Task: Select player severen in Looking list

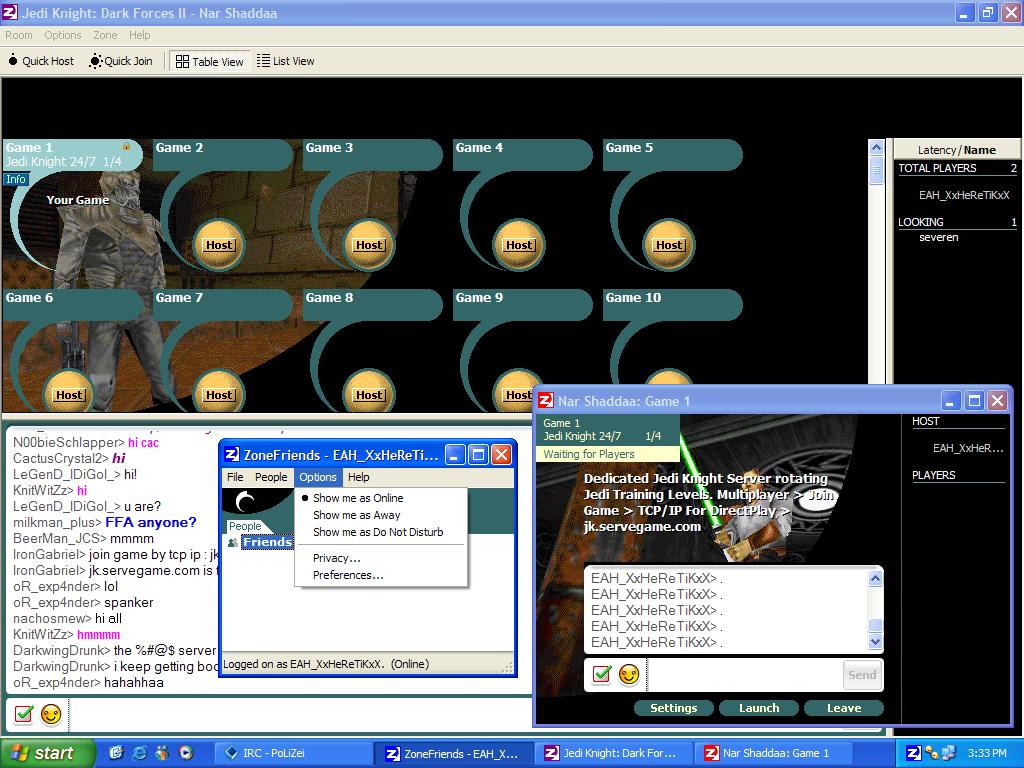Action: pyautogui.click(x=938, y=238)
